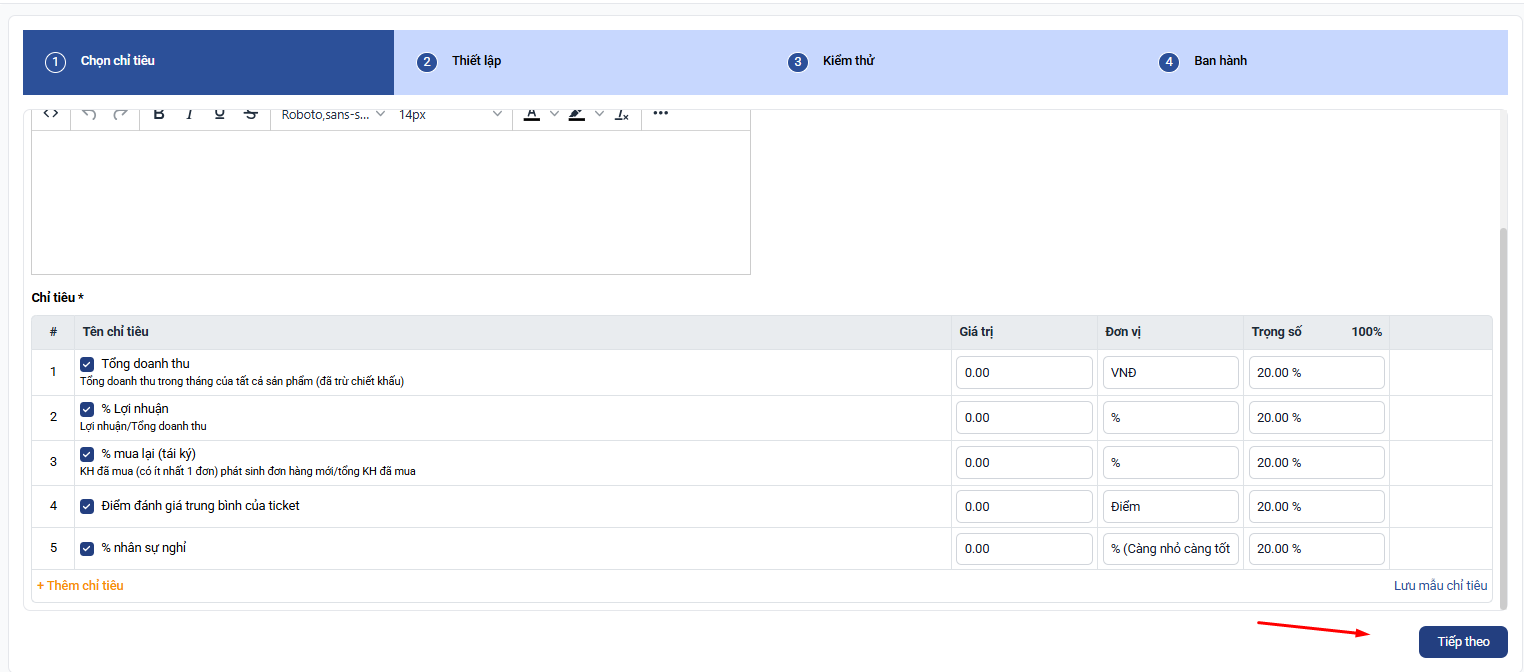The height and width of the screenshot is (672, 1524).
Task: Toggle bold formatting
Action: point(159,114)
